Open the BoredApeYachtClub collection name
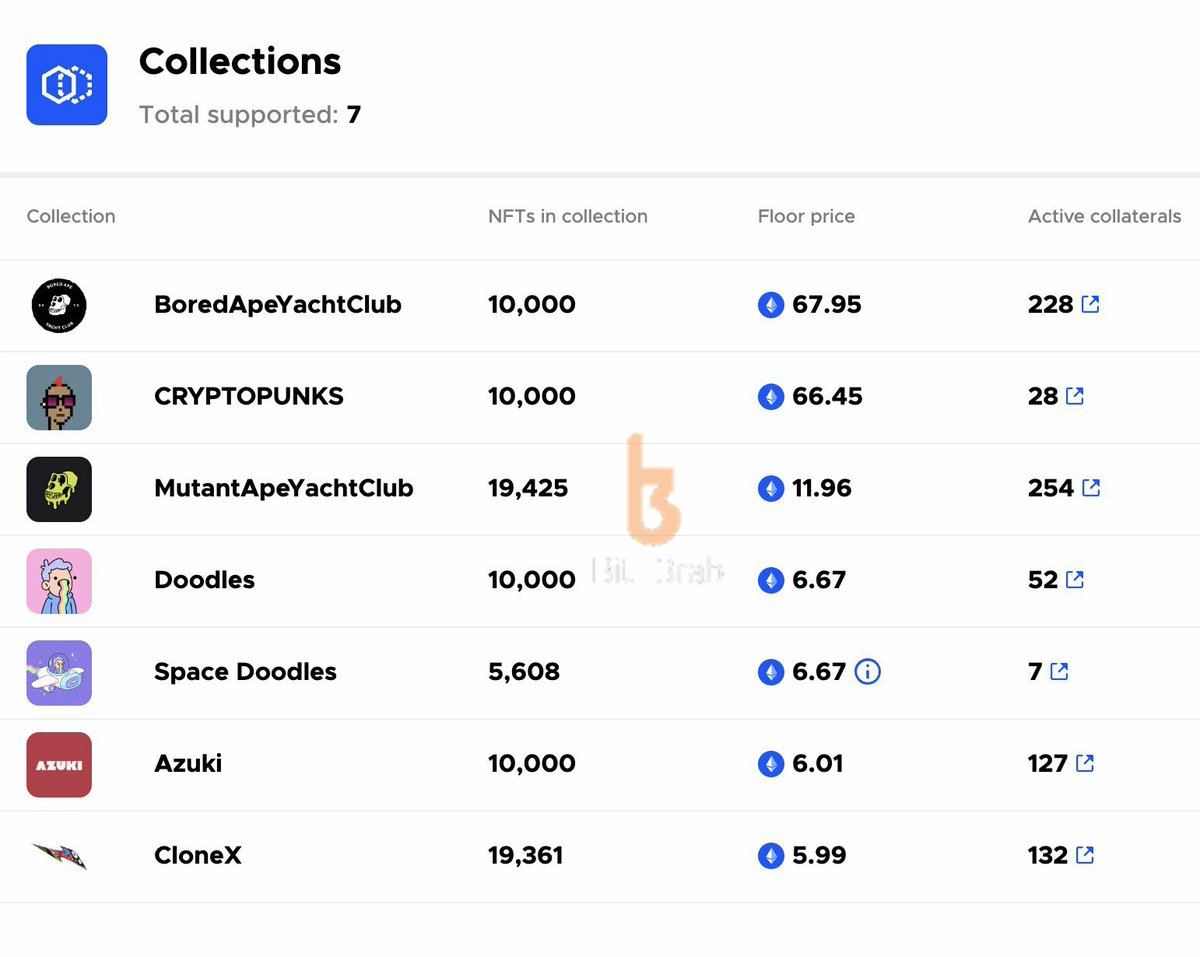This screenshot has width=1200, height=957. point(278,305)
